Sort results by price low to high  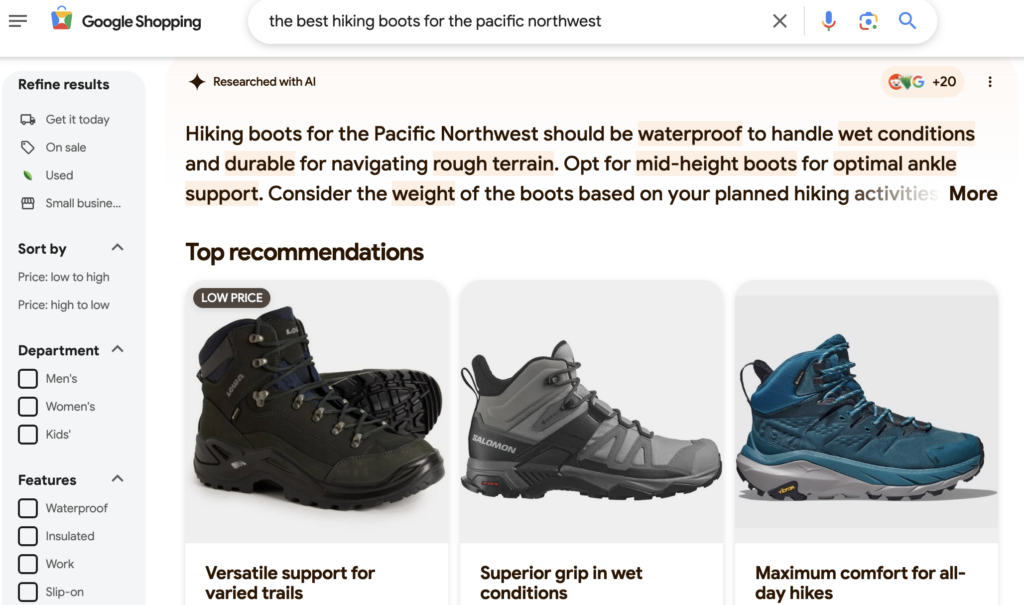65,277
